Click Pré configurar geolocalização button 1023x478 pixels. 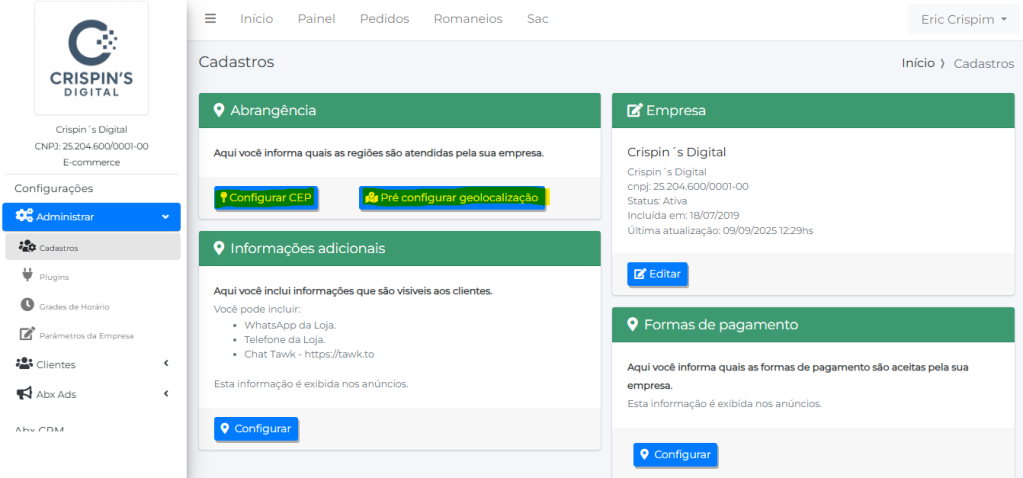tap(452, 198)
